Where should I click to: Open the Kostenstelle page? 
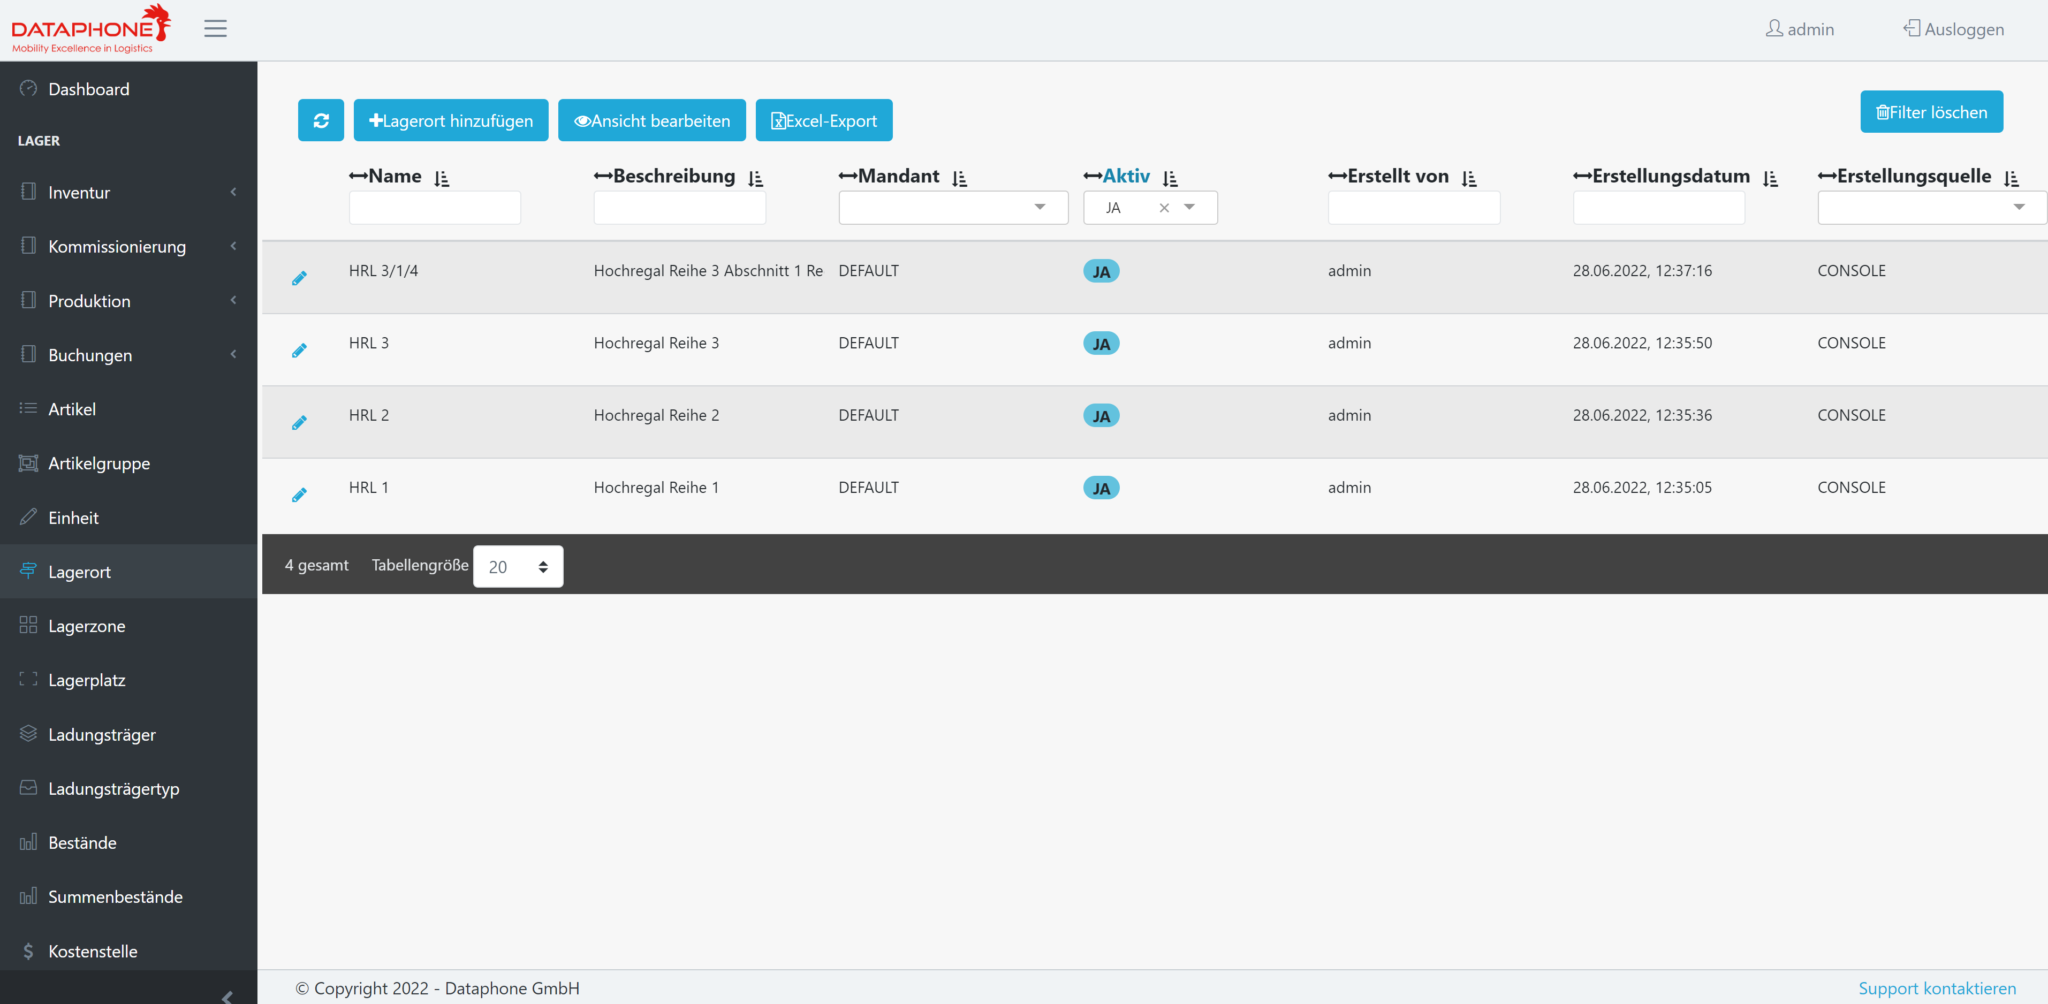pyautogui.click(x=92, y=950)
